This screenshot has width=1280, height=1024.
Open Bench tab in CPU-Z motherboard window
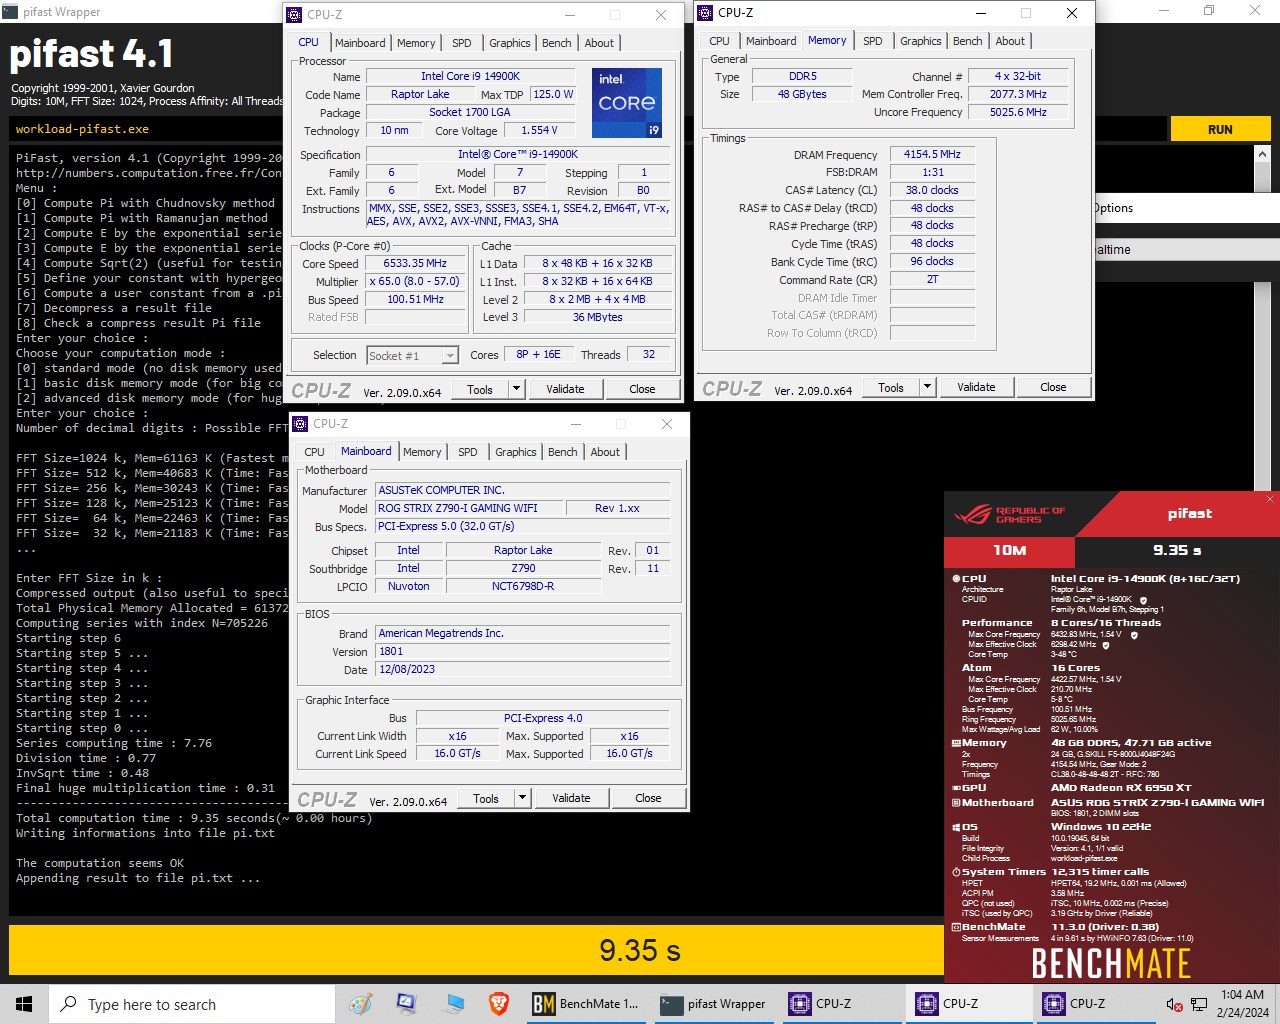click(563, 452)
